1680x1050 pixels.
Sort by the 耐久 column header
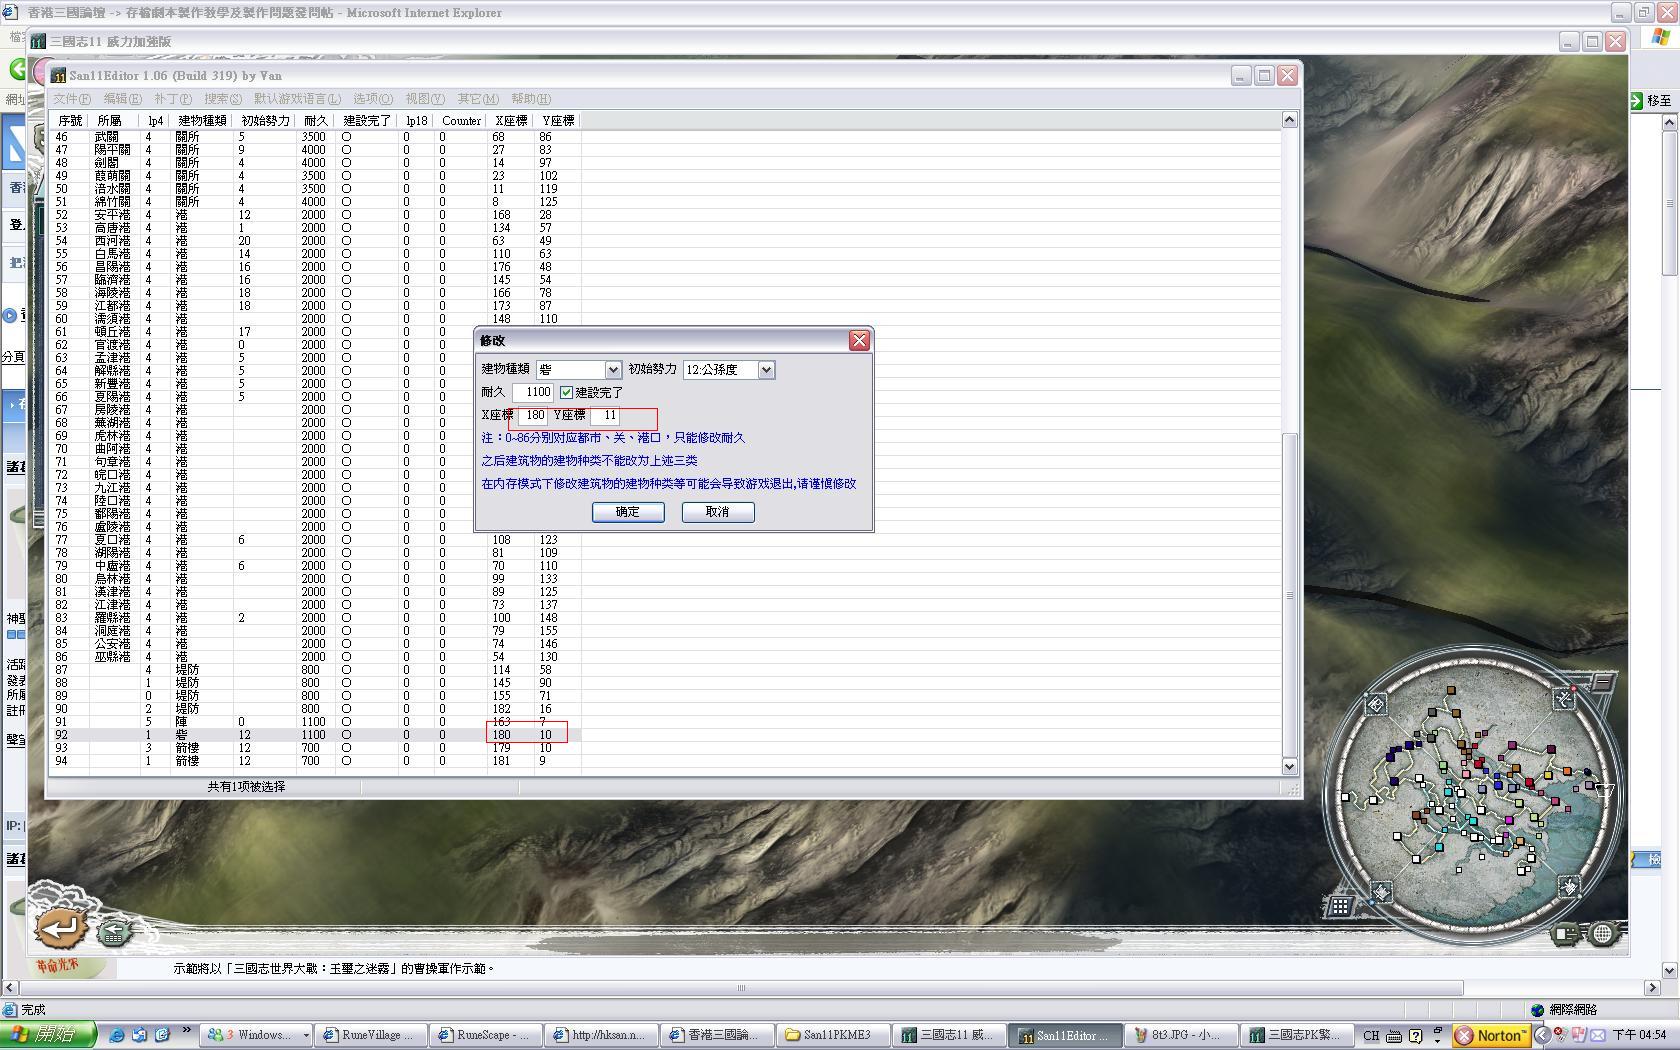click(x=316, y=121)
